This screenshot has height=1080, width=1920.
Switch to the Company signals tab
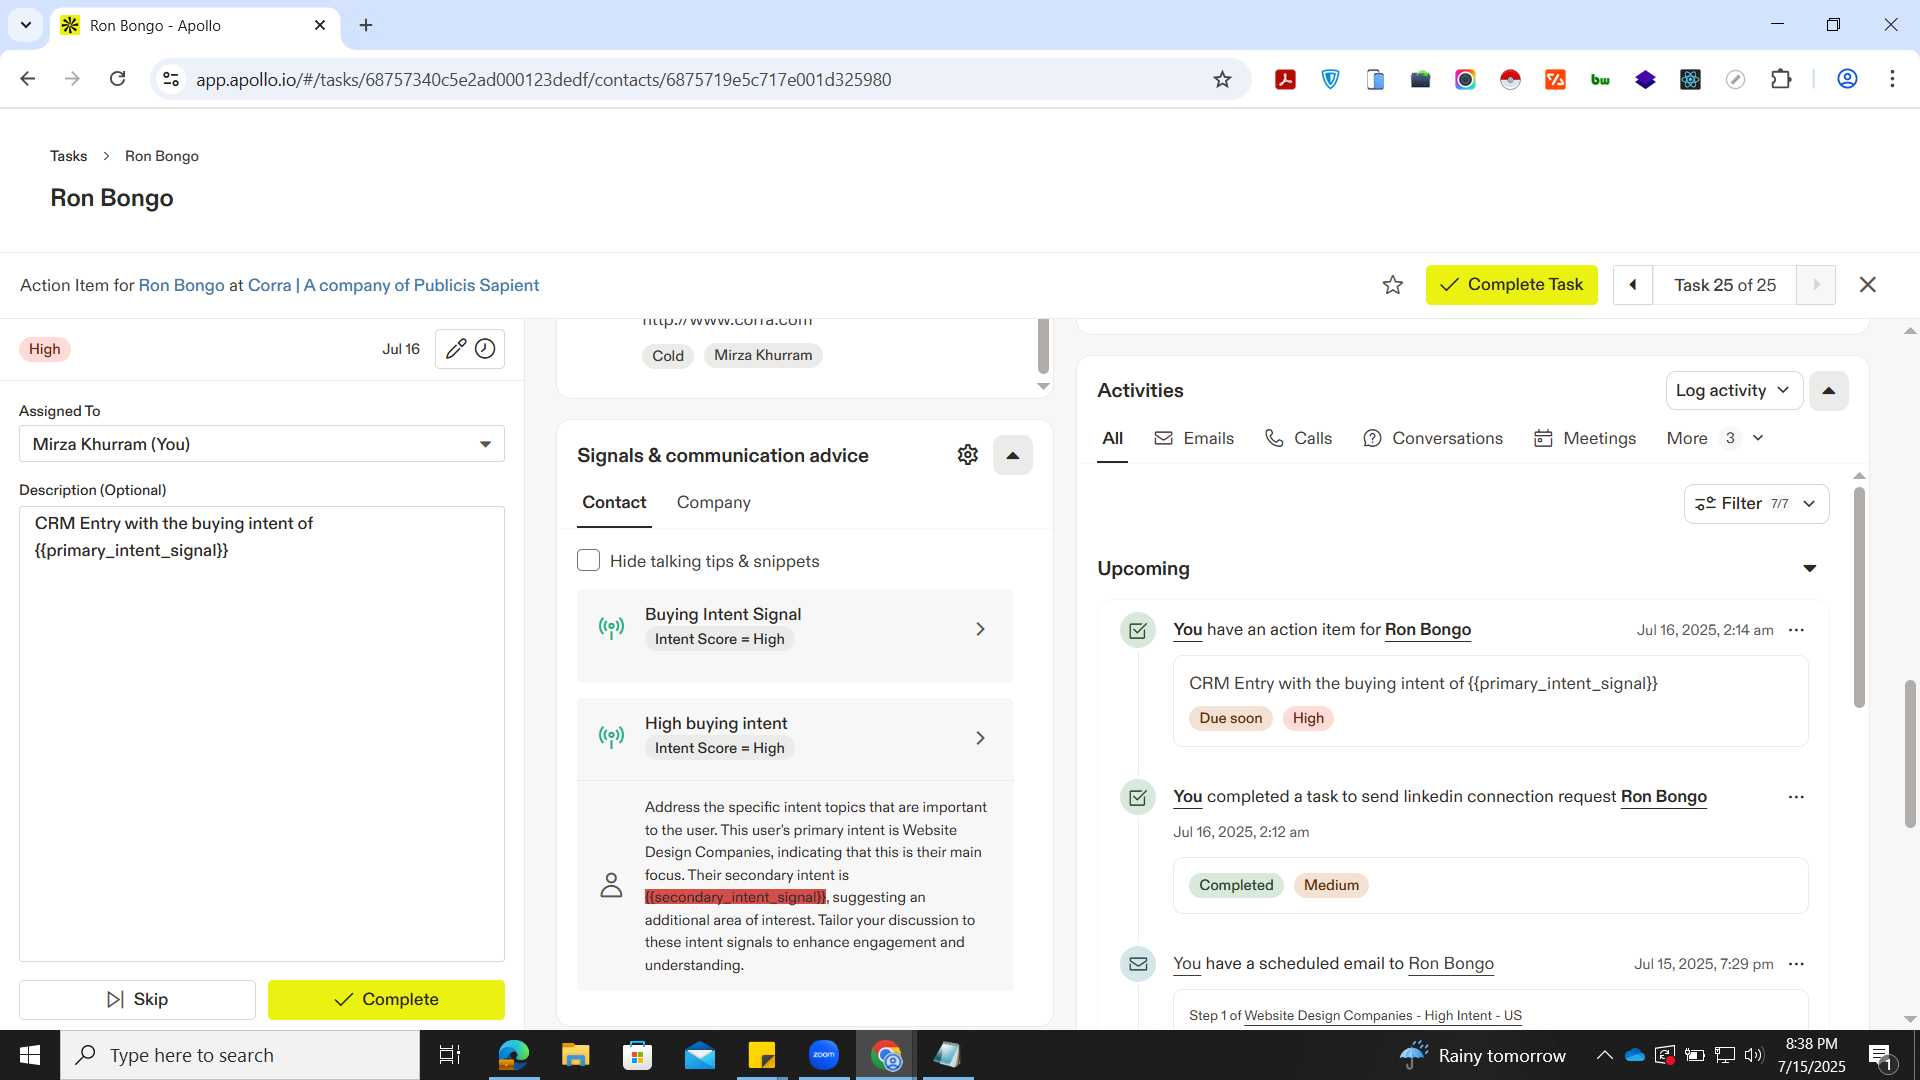pos(713,503)
